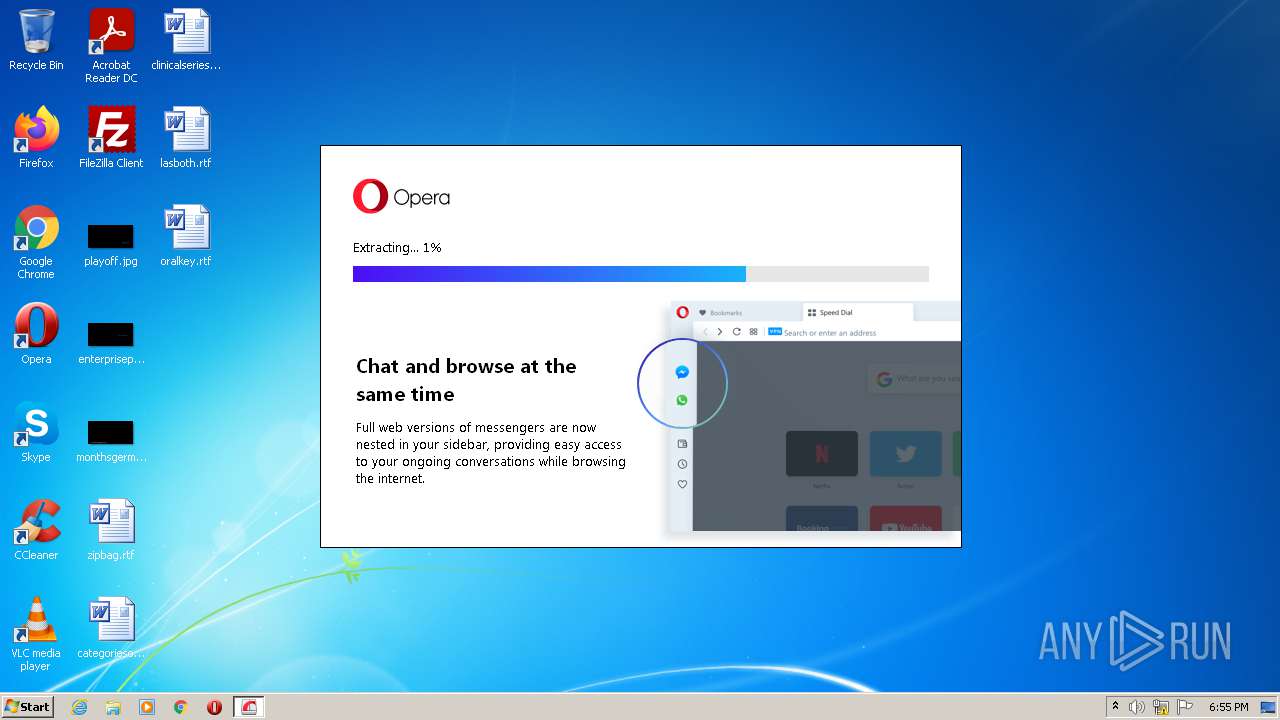This screenshot has height=720, width=1280.
Task: Click the 'Extracting... 1%' status text
Action: point(397,247)
